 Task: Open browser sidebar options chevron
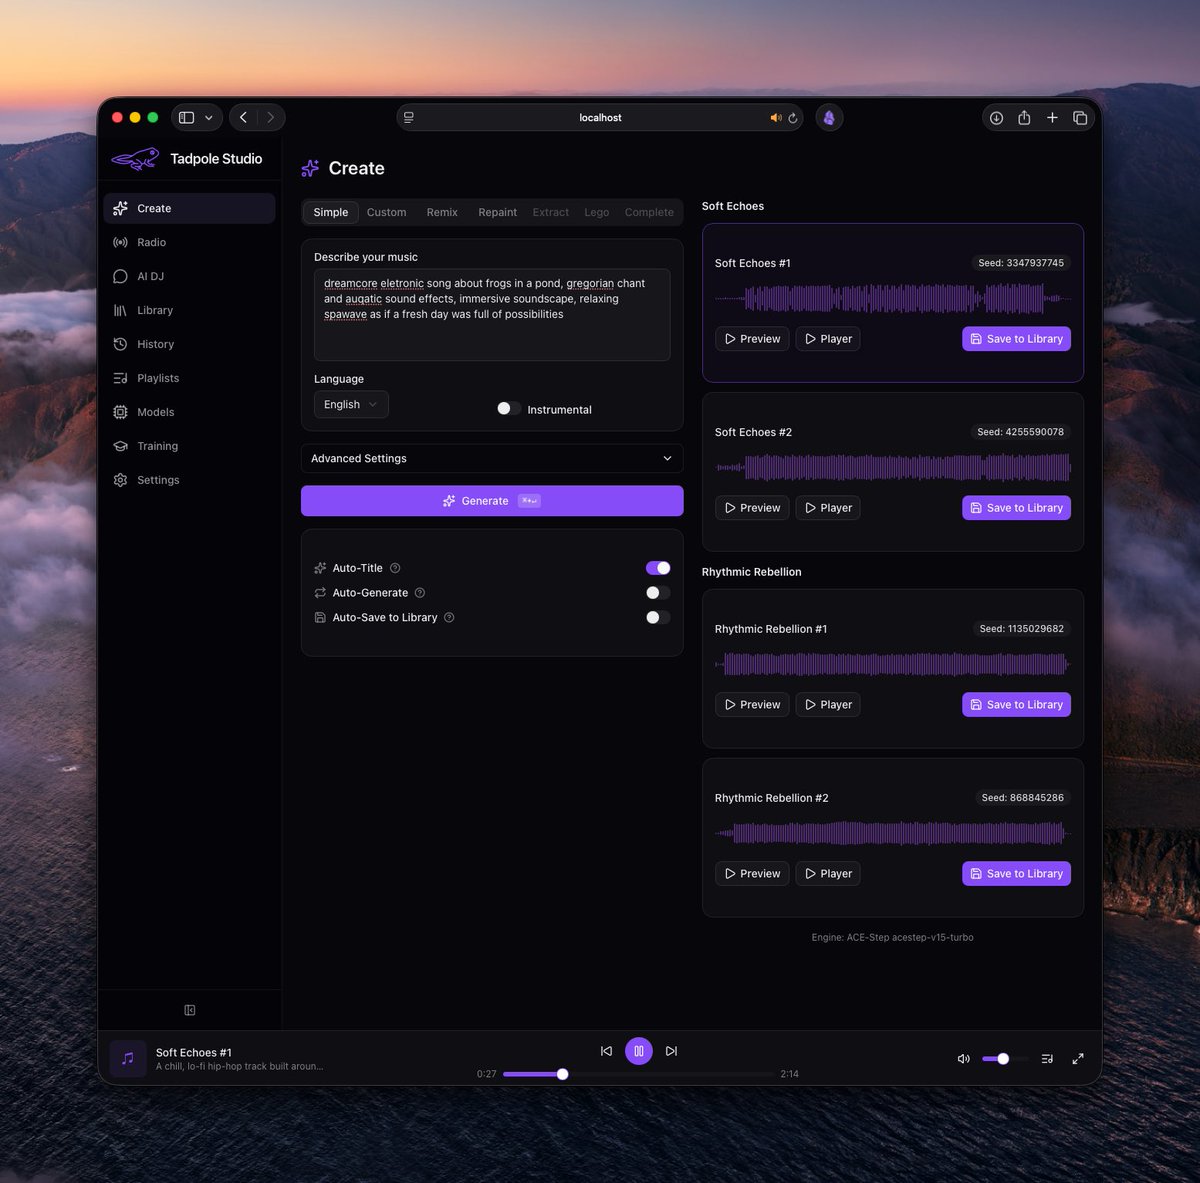[209, 118]
